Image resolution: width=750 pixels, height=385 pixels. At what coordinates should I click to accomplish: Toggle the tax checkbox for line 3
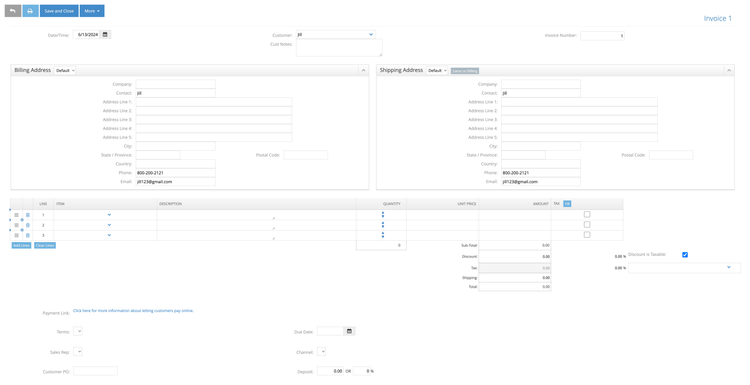point(587,235)
